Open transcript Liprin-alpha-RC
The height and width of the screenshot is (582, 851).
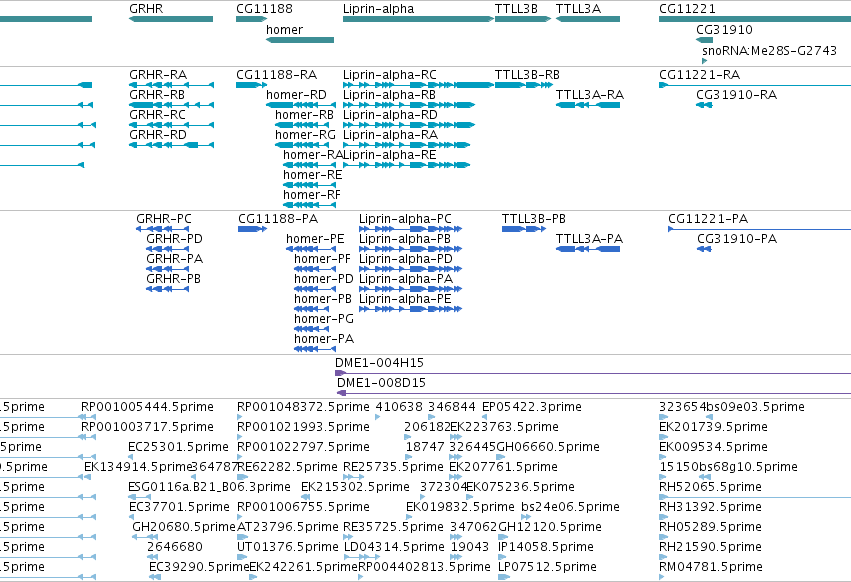pyautogui.click(x=418, y=85)
